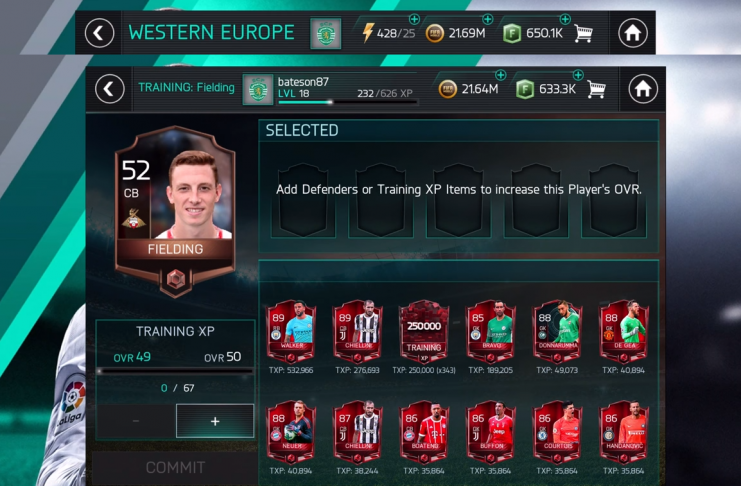
Task: Go back from Training Fielding panel
Action: [x=110, y=89]
